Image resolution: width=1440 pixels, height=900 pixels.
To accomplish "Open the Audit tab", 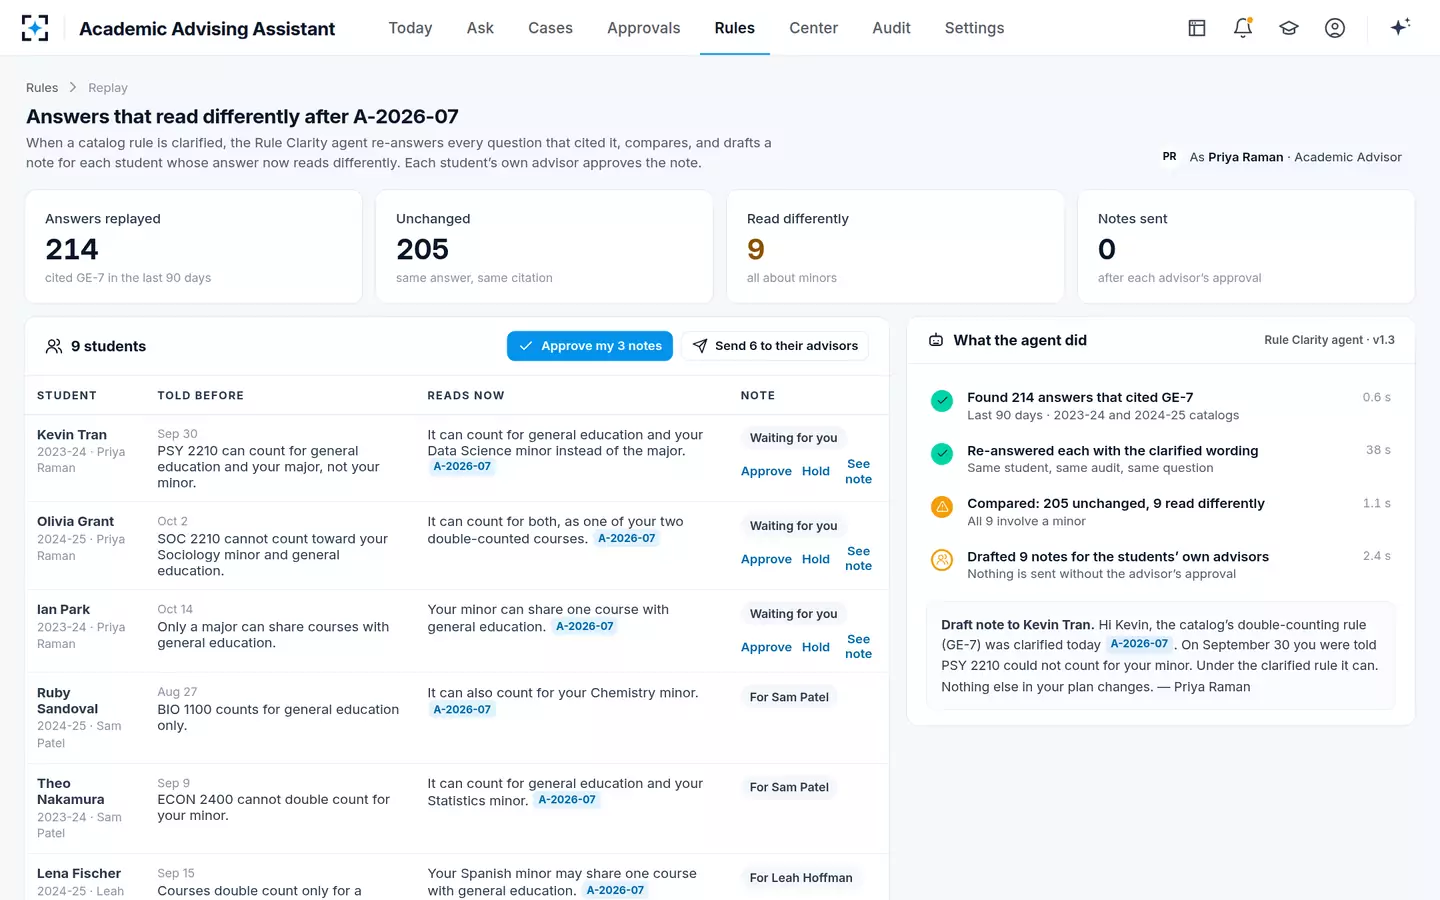I will pos(891,28).
